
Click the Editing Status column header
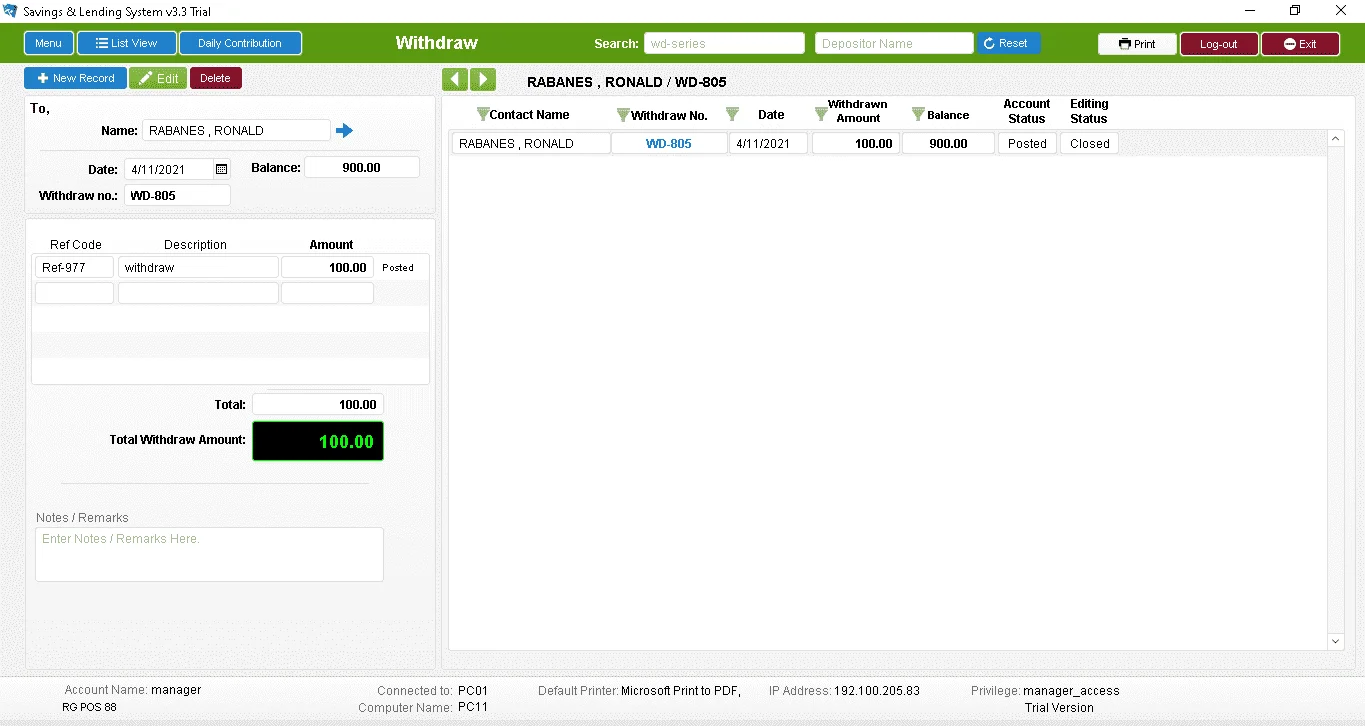pyautogui.click(x=1089, y=111)
